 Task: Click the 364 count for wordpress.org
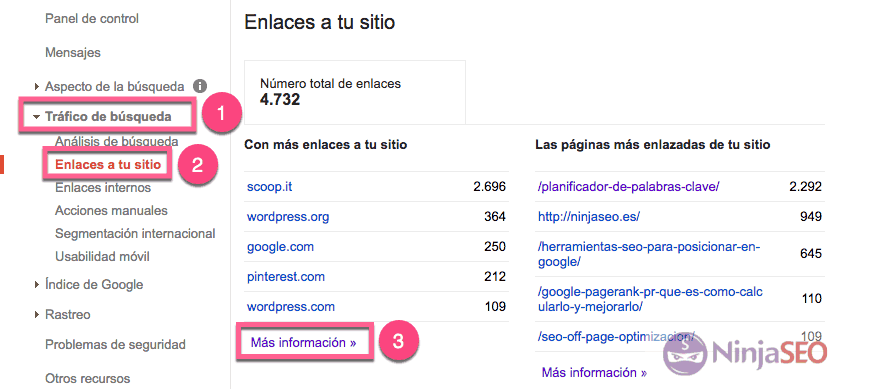tap(495, 216)
